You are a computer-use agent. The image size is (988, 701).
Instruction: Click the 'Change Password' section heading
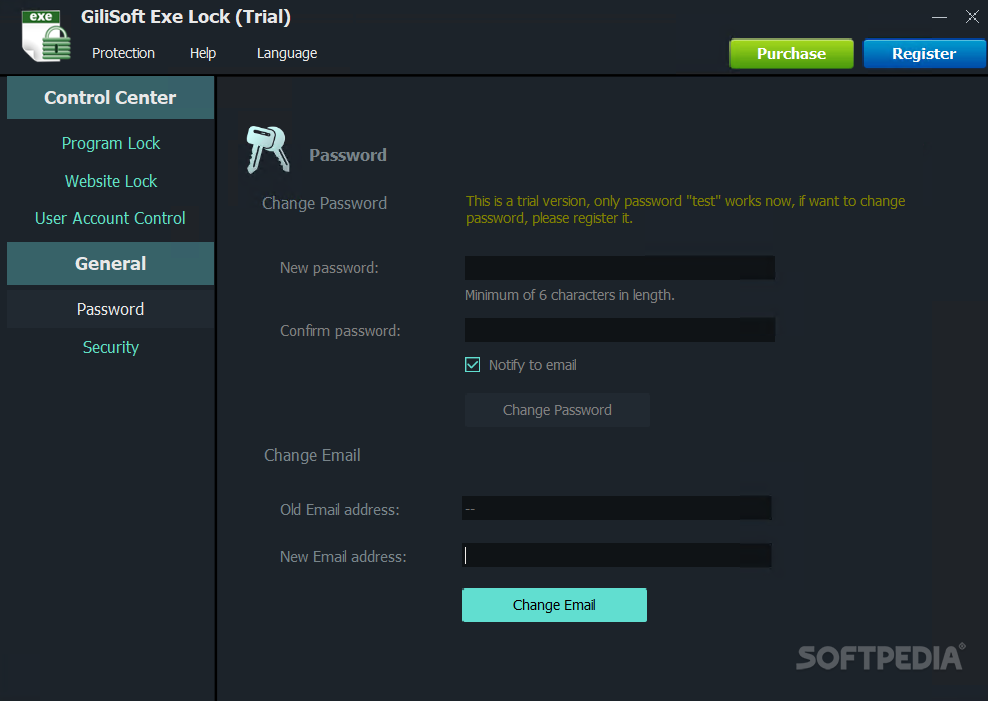325,203
